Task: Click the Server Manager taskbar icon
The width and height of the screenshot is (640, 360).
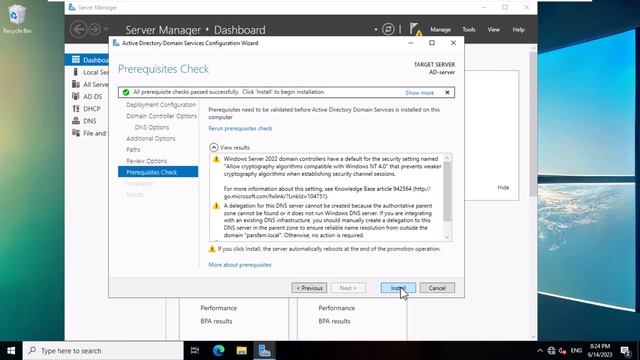Action: [264, 351]
